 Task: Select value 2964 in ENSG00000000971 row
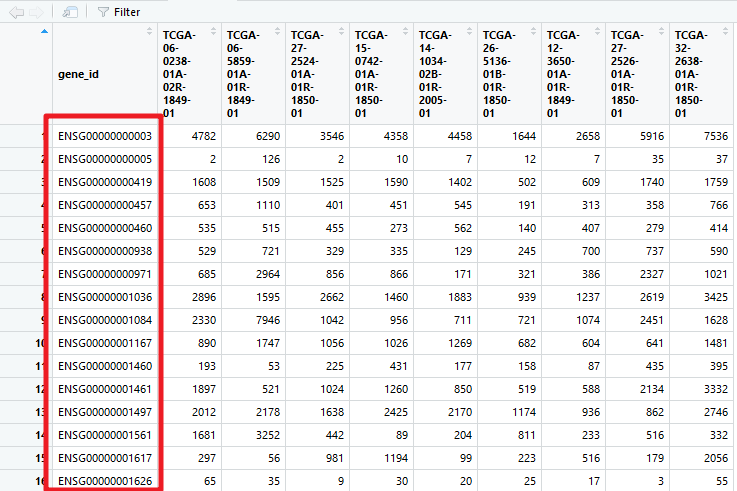pyautogui.click(x=268, y=274)
